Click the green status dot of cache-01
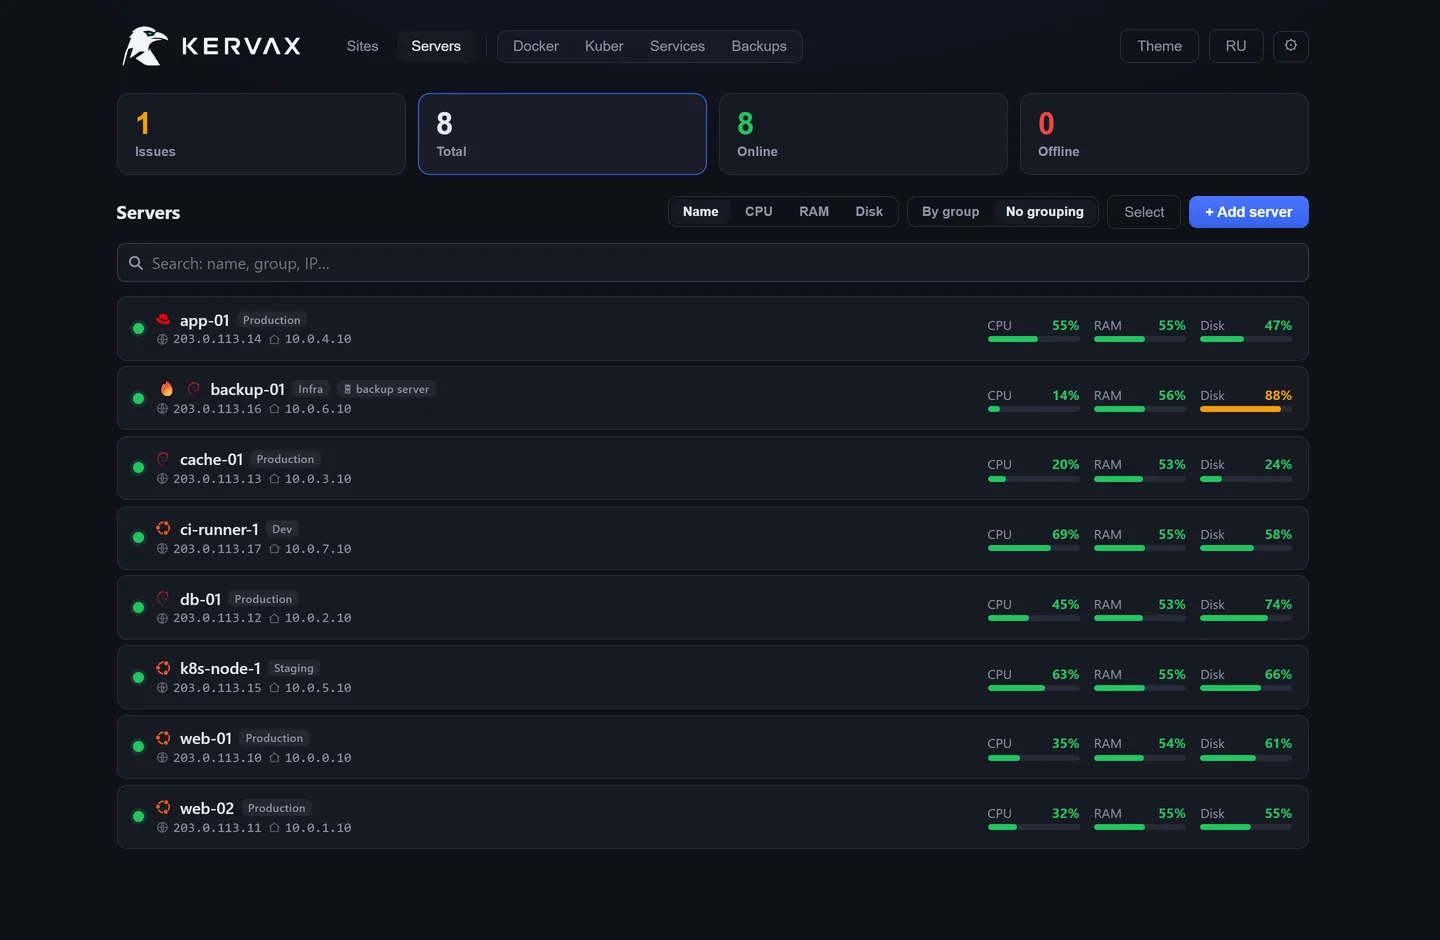The image size is (1440, 940). (x=138, y=467)
